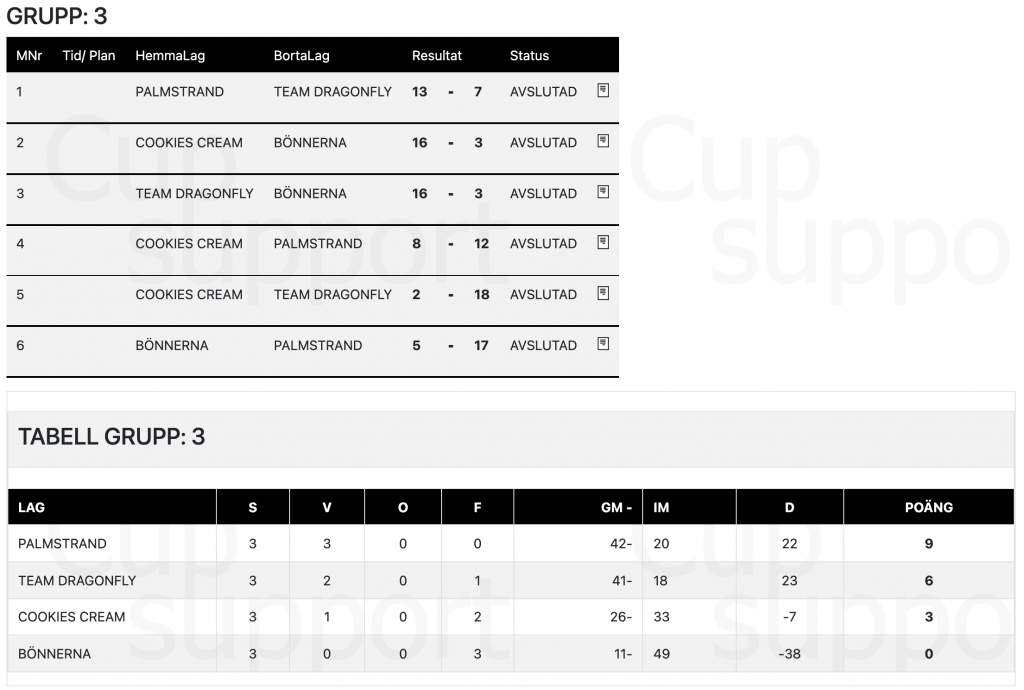Viewport: 1024px width, 690px height.
Task: Select the PALMSTRAND row in standings table
Action: tap(511, 543)
